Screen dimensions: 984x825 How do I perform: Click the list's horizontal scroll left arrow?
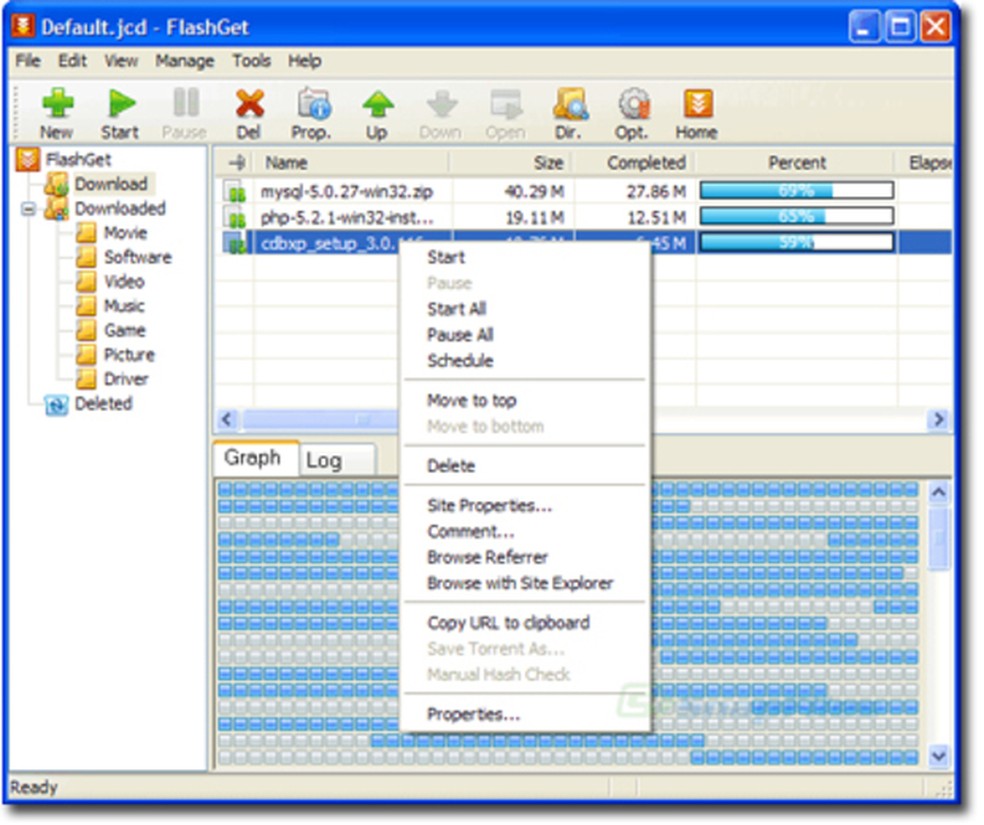coord(227,419)
